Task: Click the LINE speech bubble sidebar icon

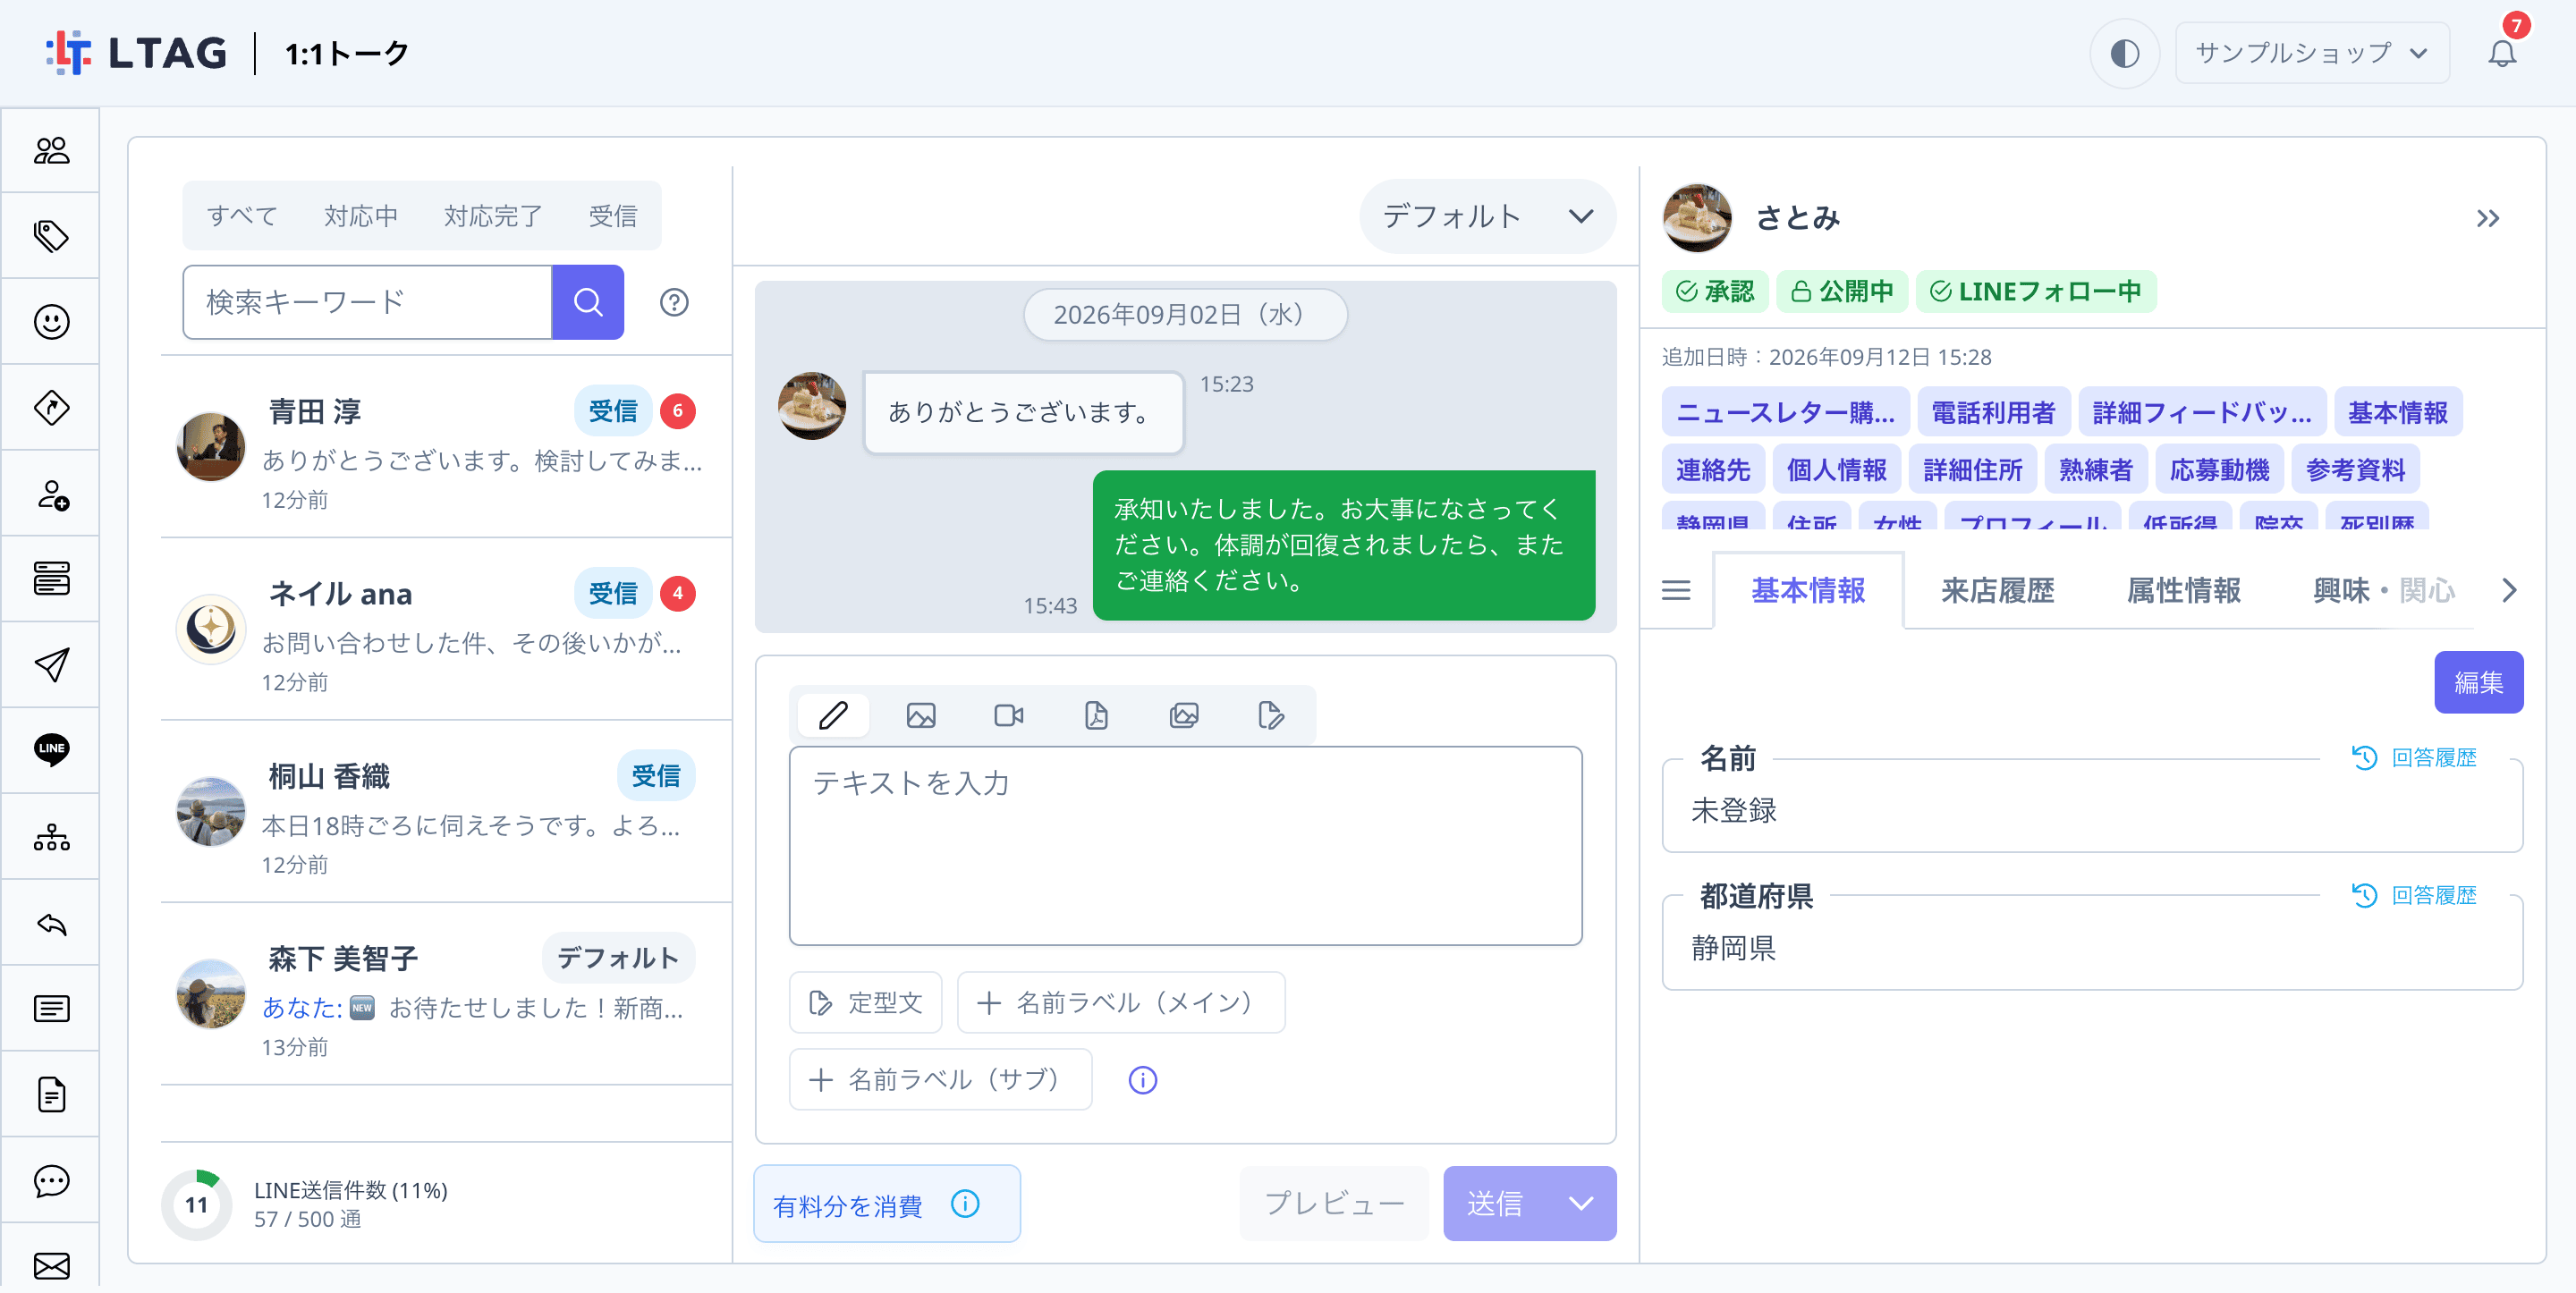Action: (x=51, y=750)
